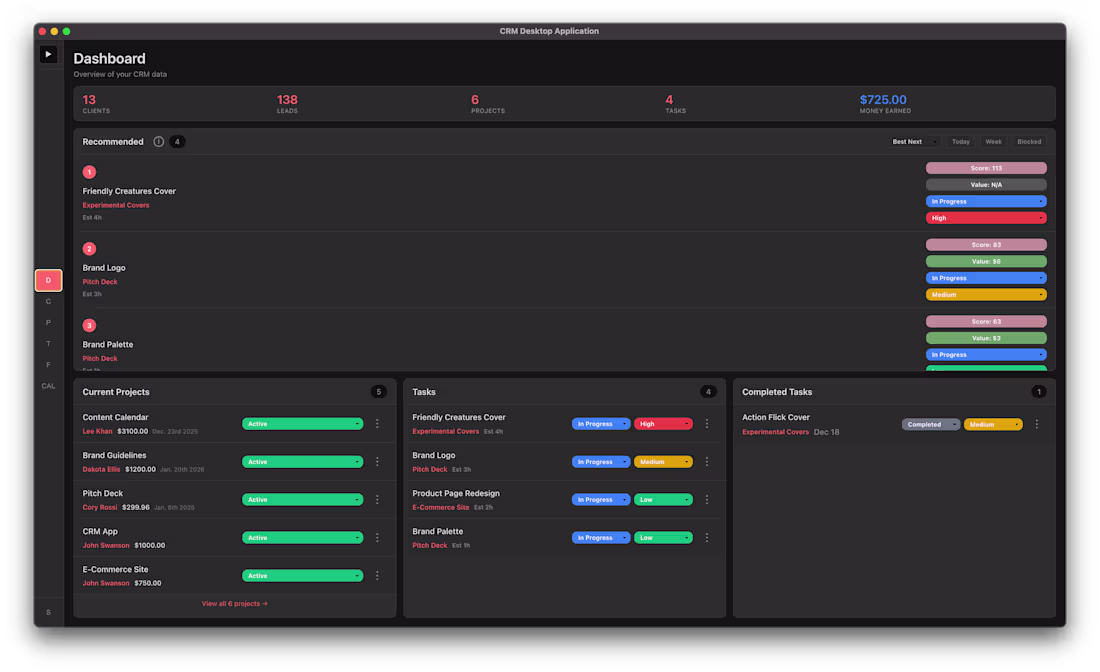Open the Active status dropdown for Content Calendar
This screenshot has height=672, width=1100.
coord(302,423)
